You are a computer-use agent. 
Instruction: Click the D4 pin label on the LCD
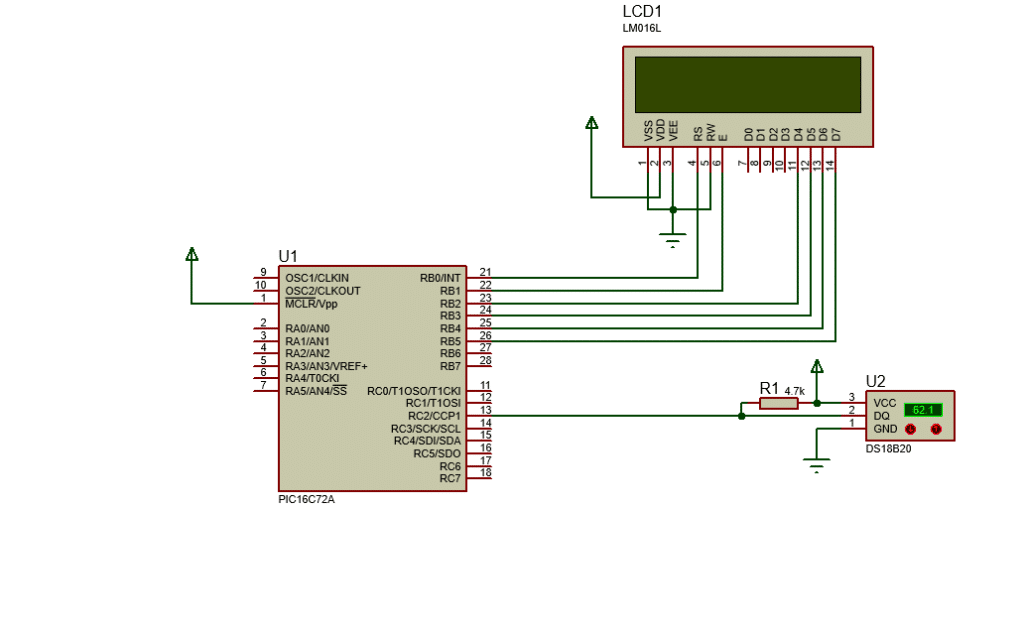click(798, 135)
